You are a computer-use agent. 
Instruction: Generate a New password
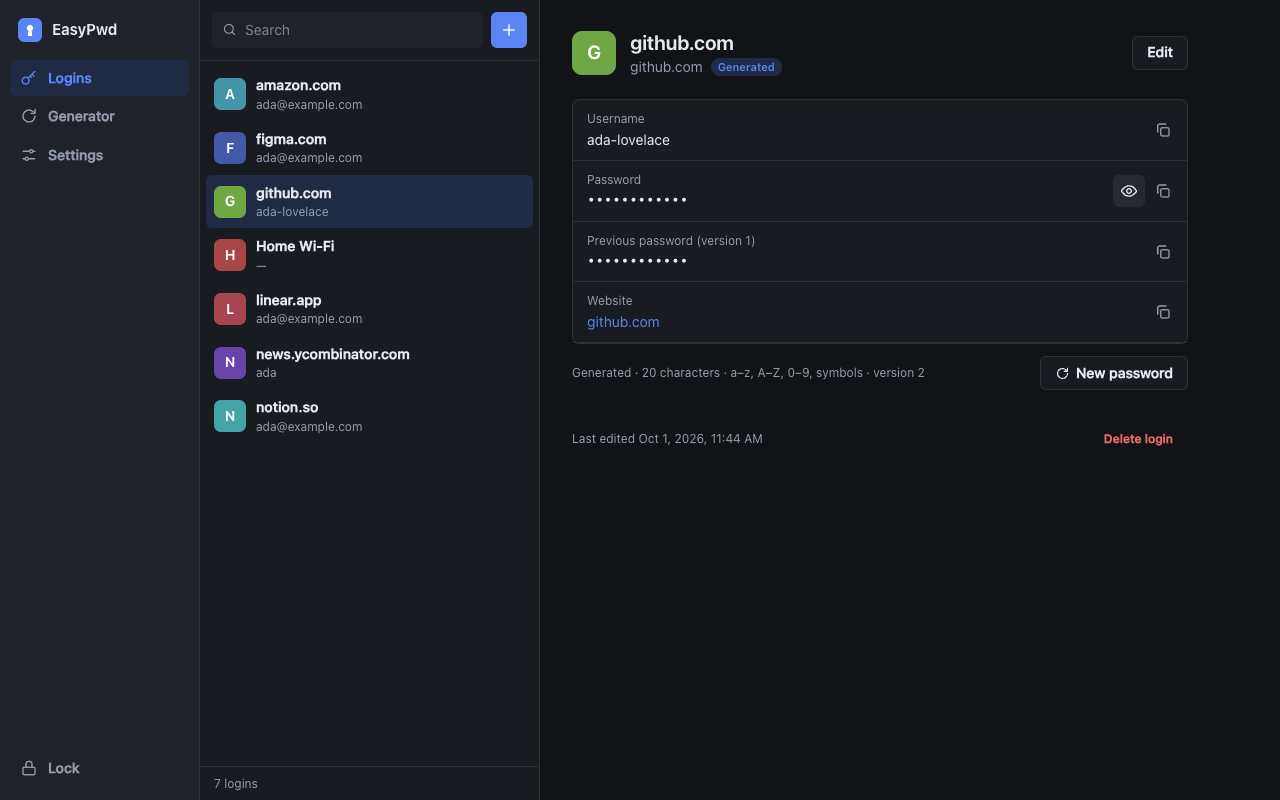pyautogui.click(x=1114, y=373)
